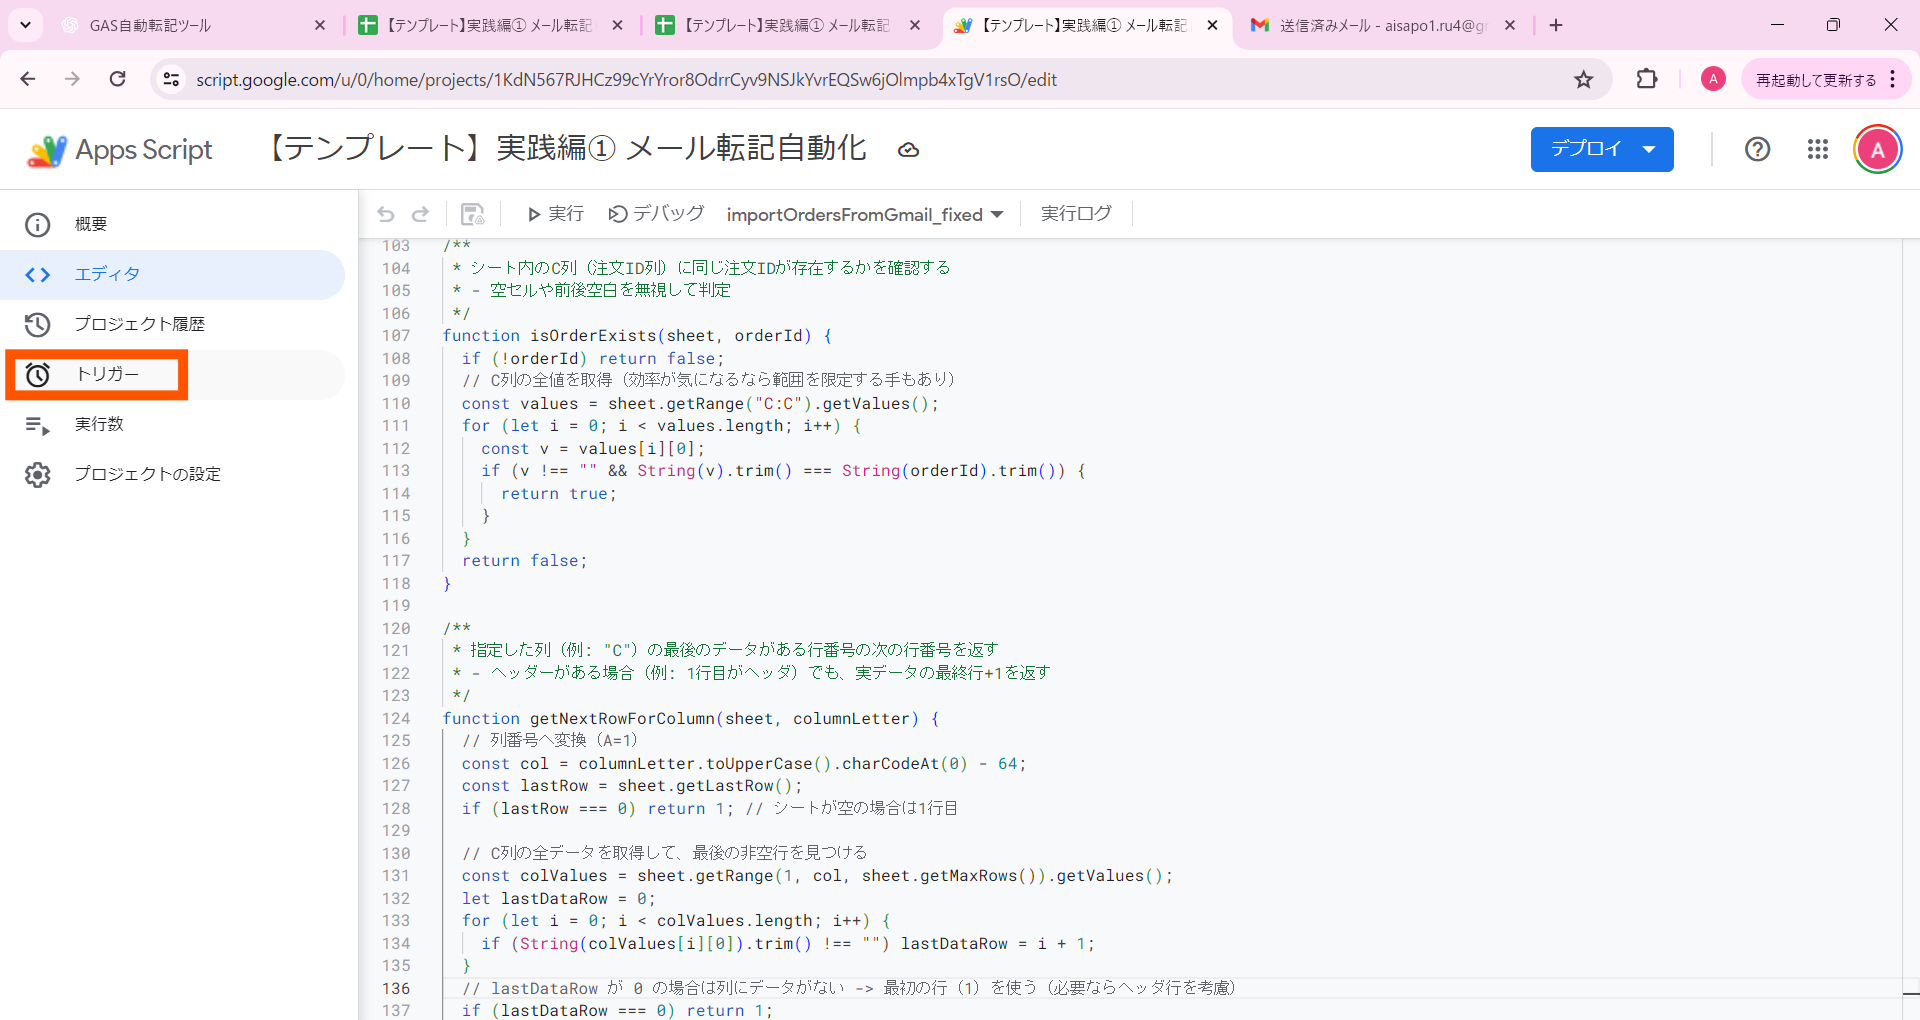Expand the デプロイ dropdown arrow
The height and width of the screenshot is (1020, 1920).
pos(1649,148)
